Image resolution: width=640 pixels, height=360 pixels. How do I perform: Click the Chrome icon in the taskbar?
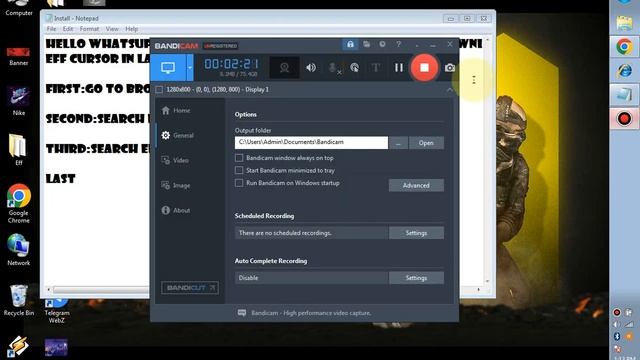click(x=624, y=47)
